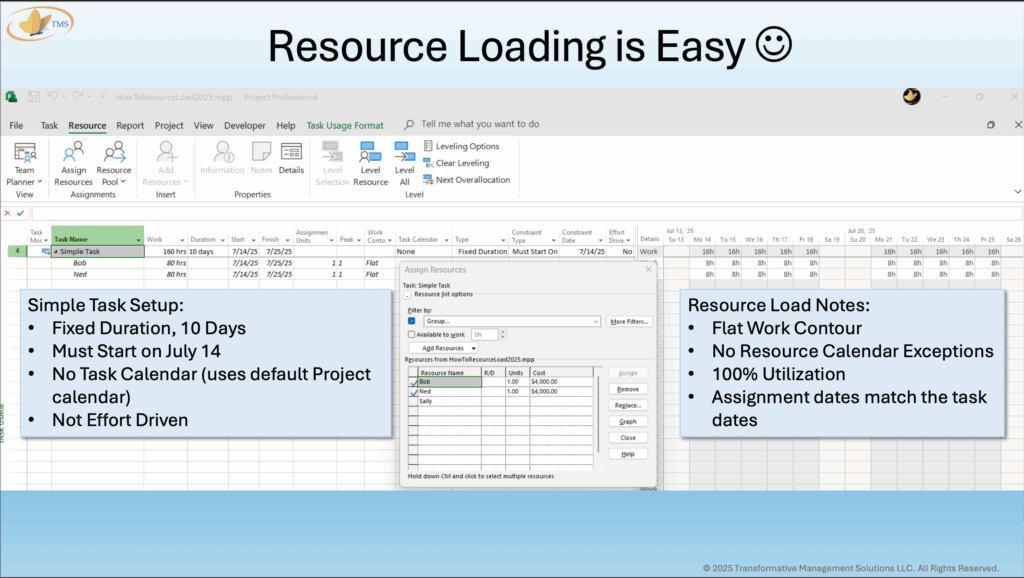Collapse the ribbon with the chevron
Viewport: 1024px width, 578px height.
pos(1017,191)
